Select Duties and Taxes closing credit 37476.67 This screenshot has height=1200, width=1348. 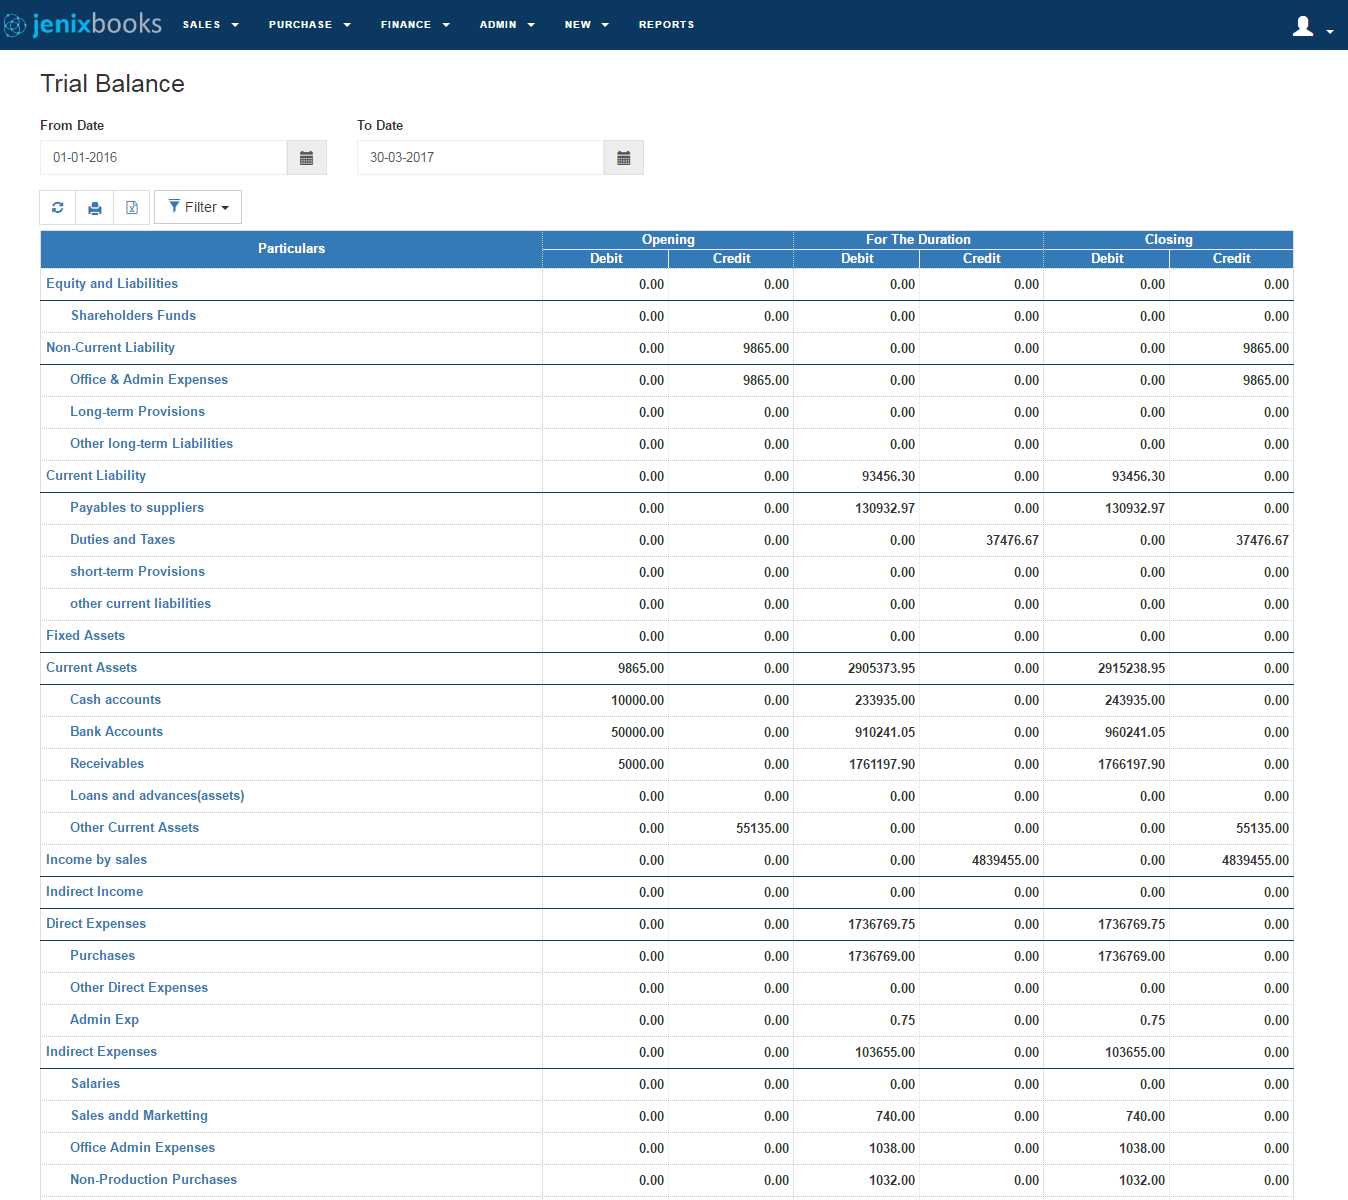point(1262,540)
